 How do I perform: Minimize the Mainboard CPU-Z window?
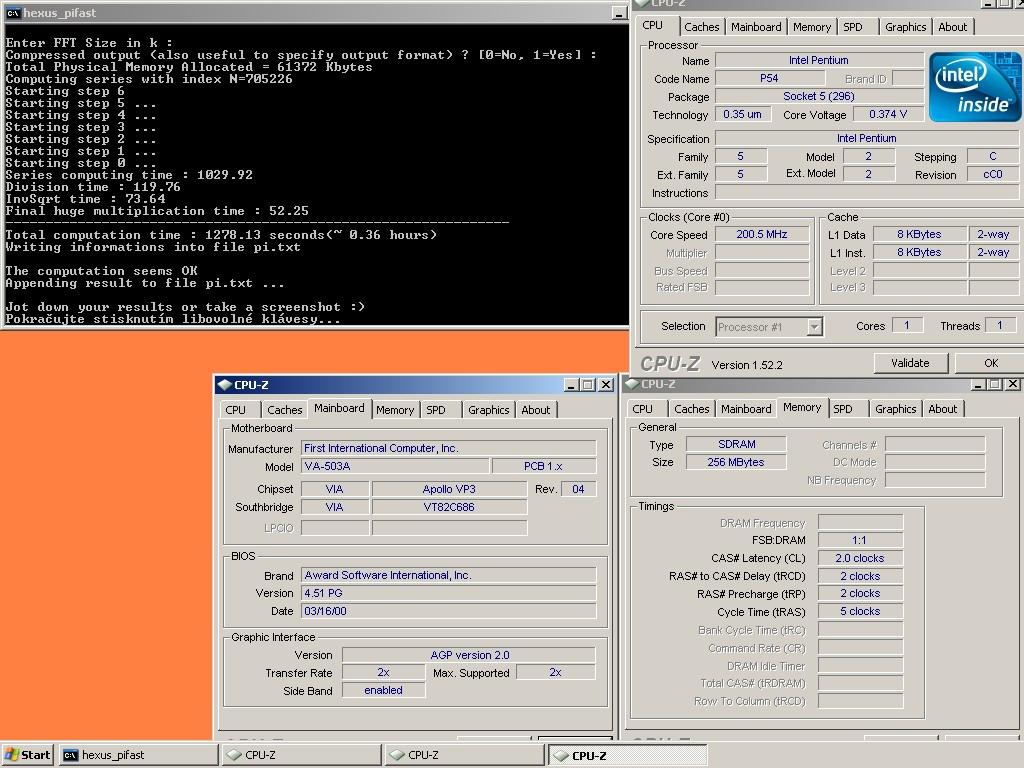coord(571,385)
